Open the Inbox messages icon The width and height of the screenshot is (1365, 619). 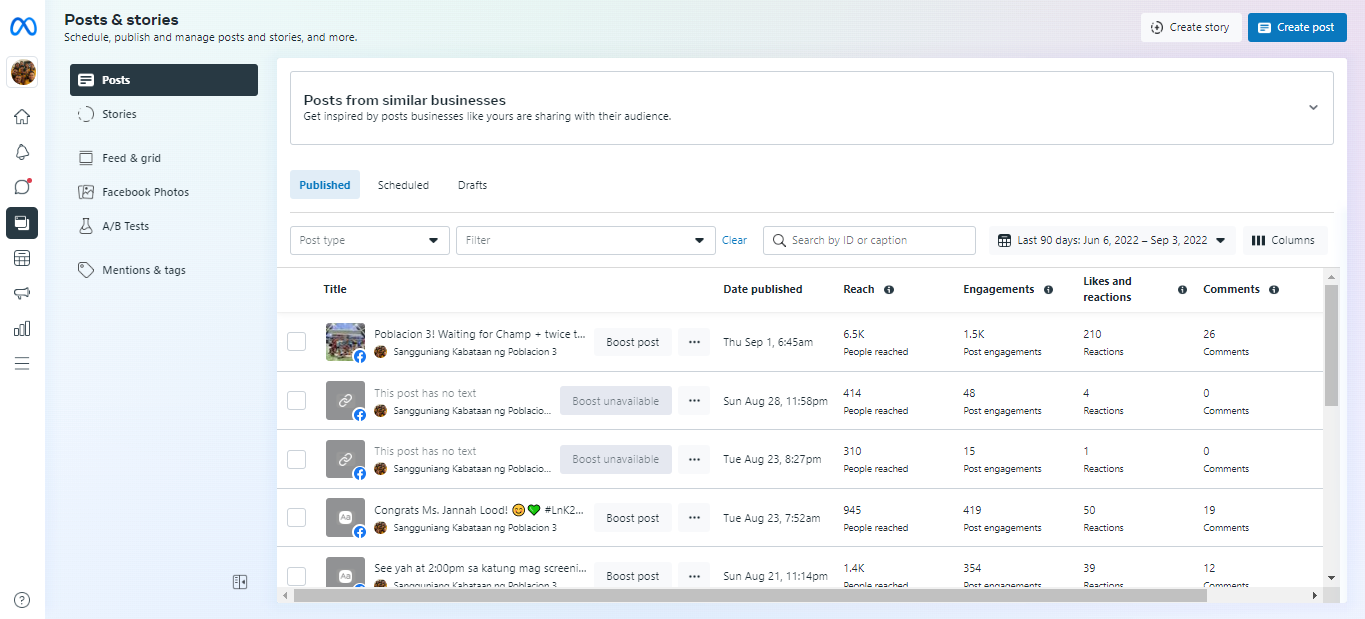(22, 187)
